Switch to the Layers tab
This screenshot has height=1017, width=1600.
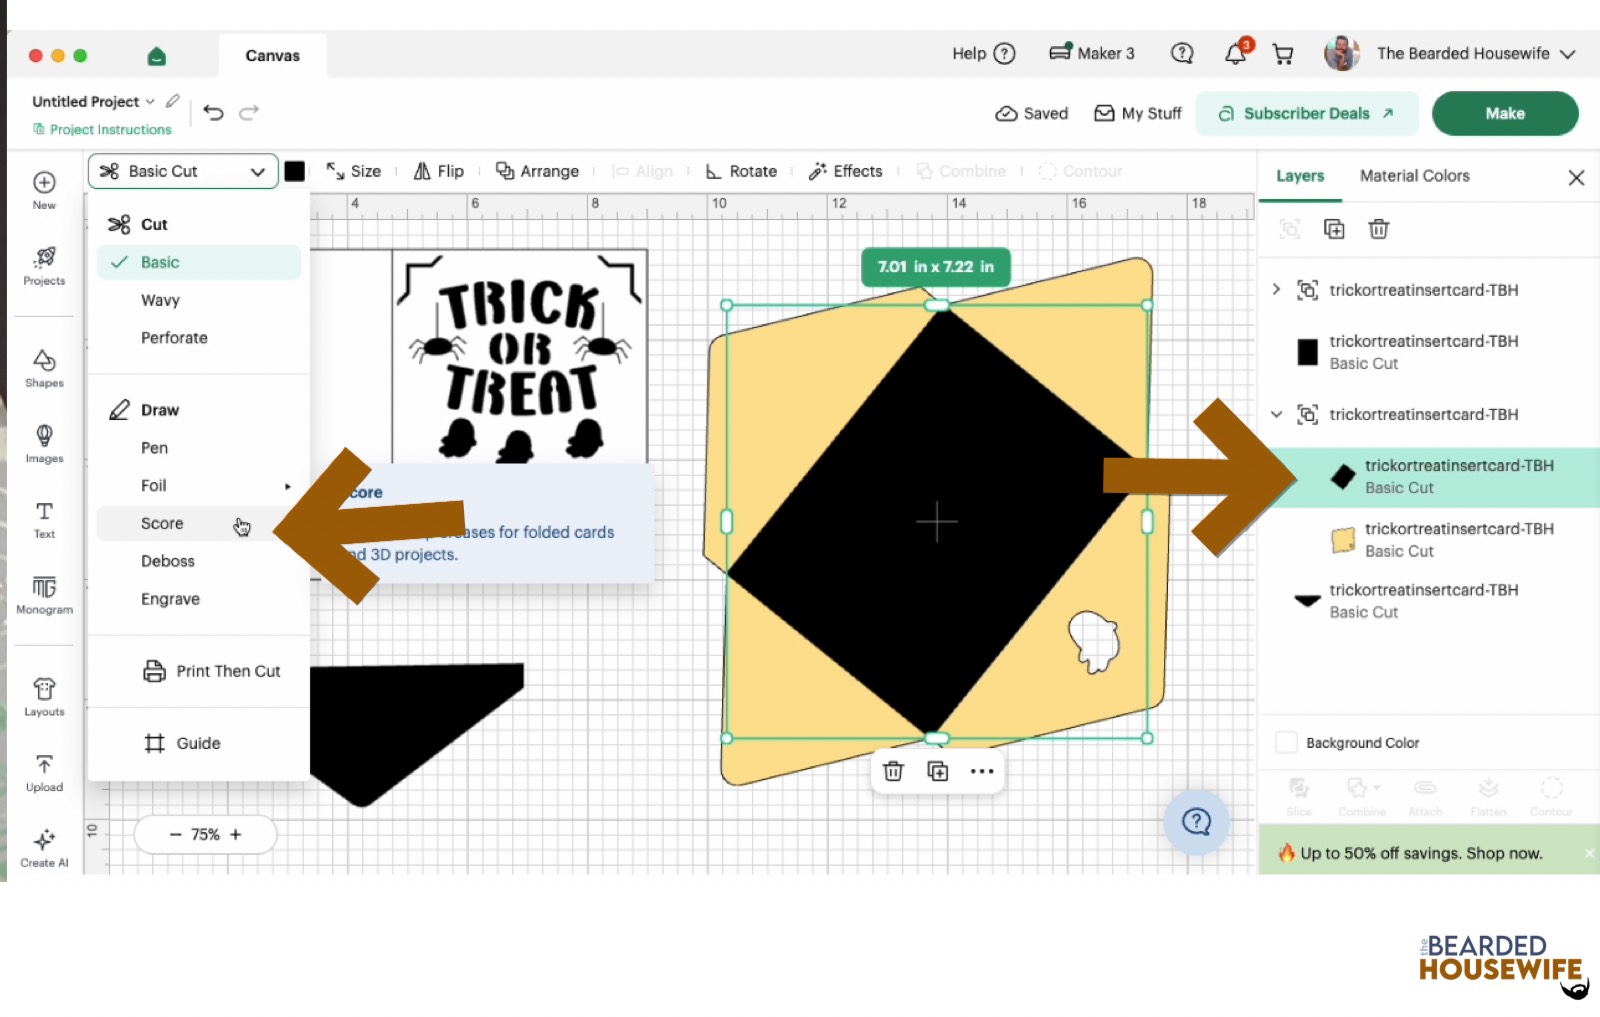[1300, 176]
